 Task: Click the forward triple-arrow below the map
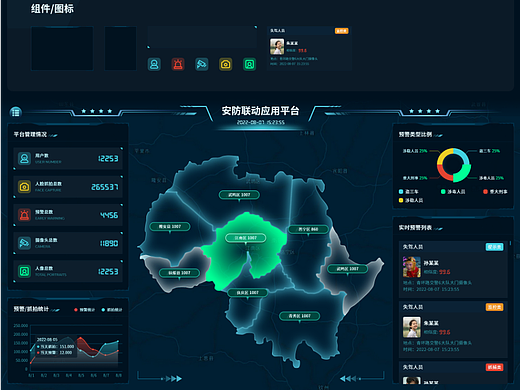coord(173,379)
